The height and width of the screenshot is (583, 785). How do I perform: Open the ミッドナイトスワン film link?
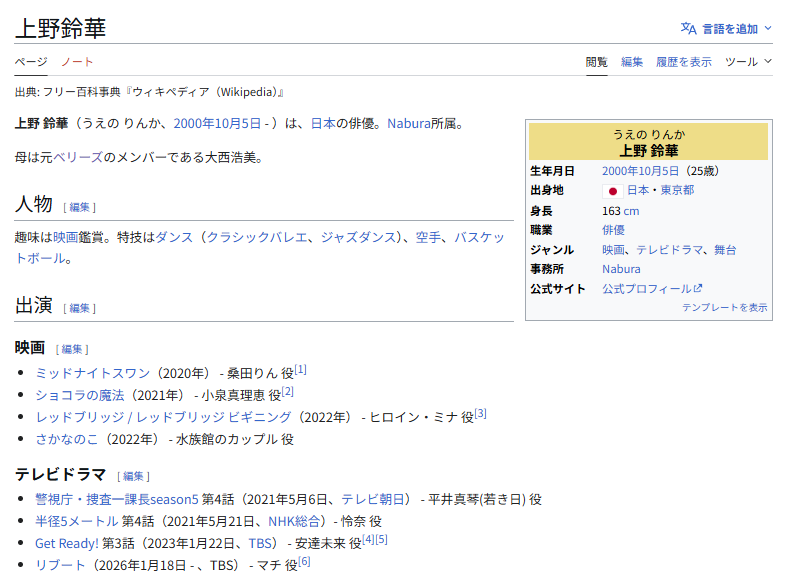point(90,372)
